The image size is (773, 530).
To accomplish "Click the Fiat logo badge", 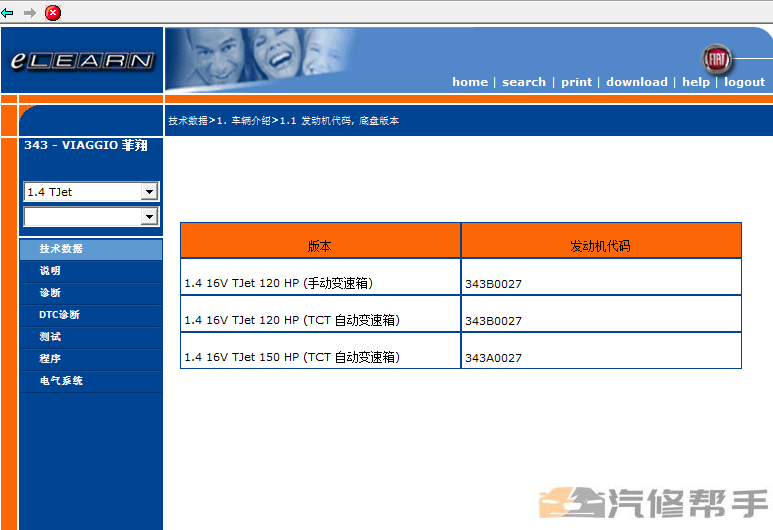I will click(x=717, y=60).
